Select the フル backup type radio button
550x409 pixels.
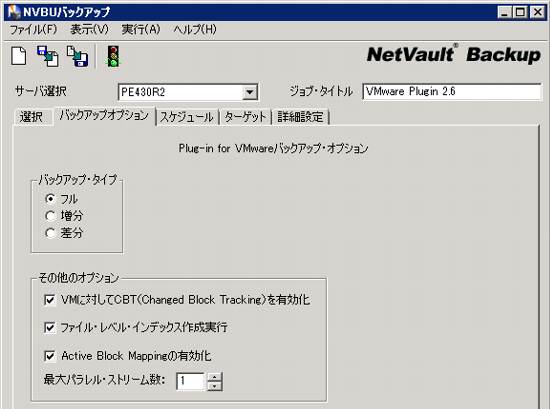[51, 199]
